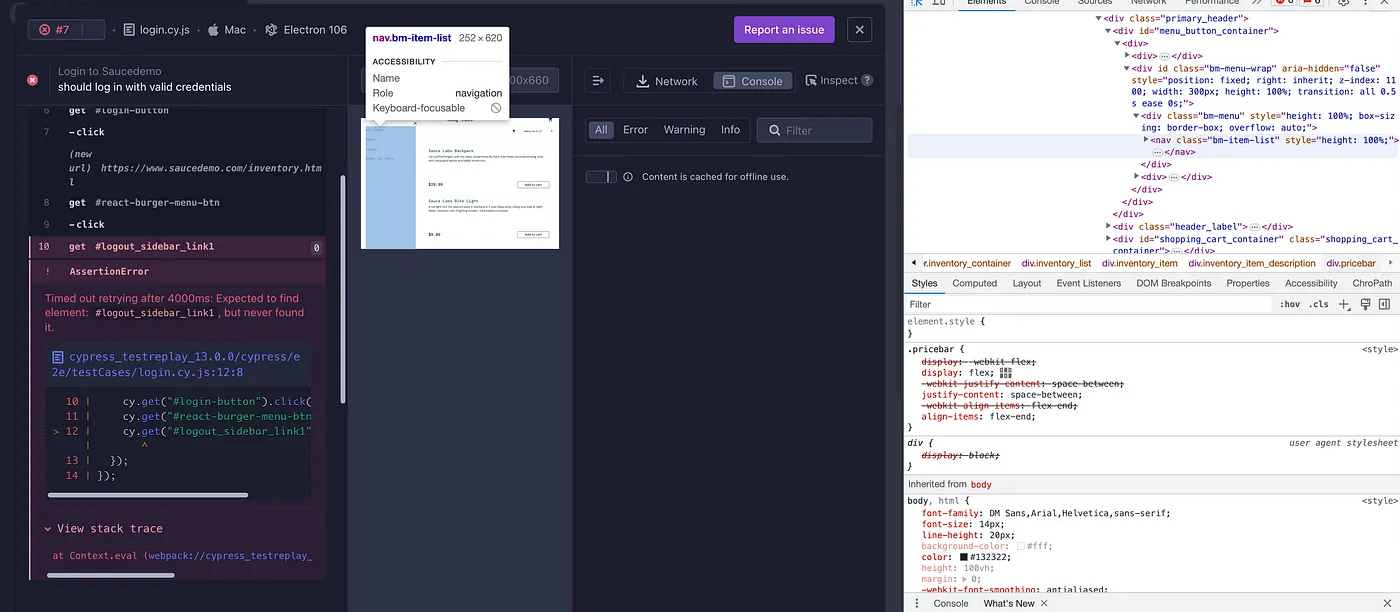The image size is (1400, 612).
Task: Expand div#menu_button_container in the DOM tree
Action: [x=1107, y=31]
